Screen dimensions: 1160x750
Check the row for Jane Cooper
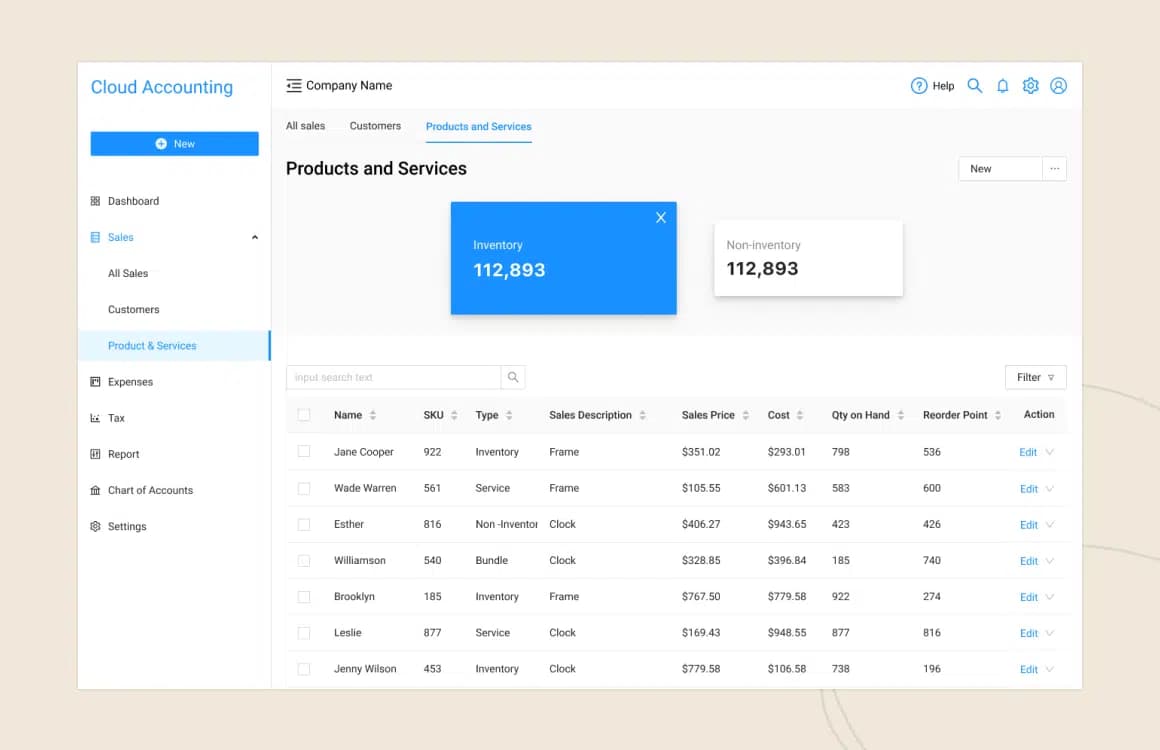pos(304,452)
